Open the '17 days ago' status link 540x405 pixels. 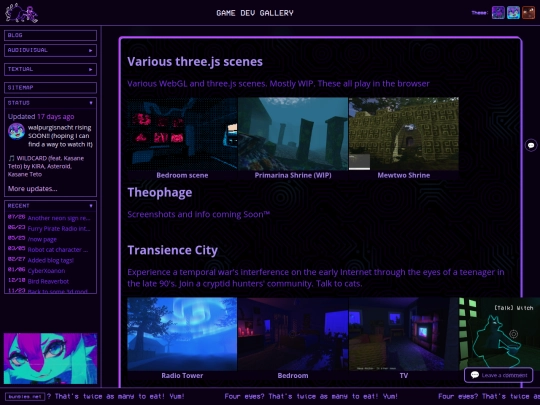click(55, 117)
